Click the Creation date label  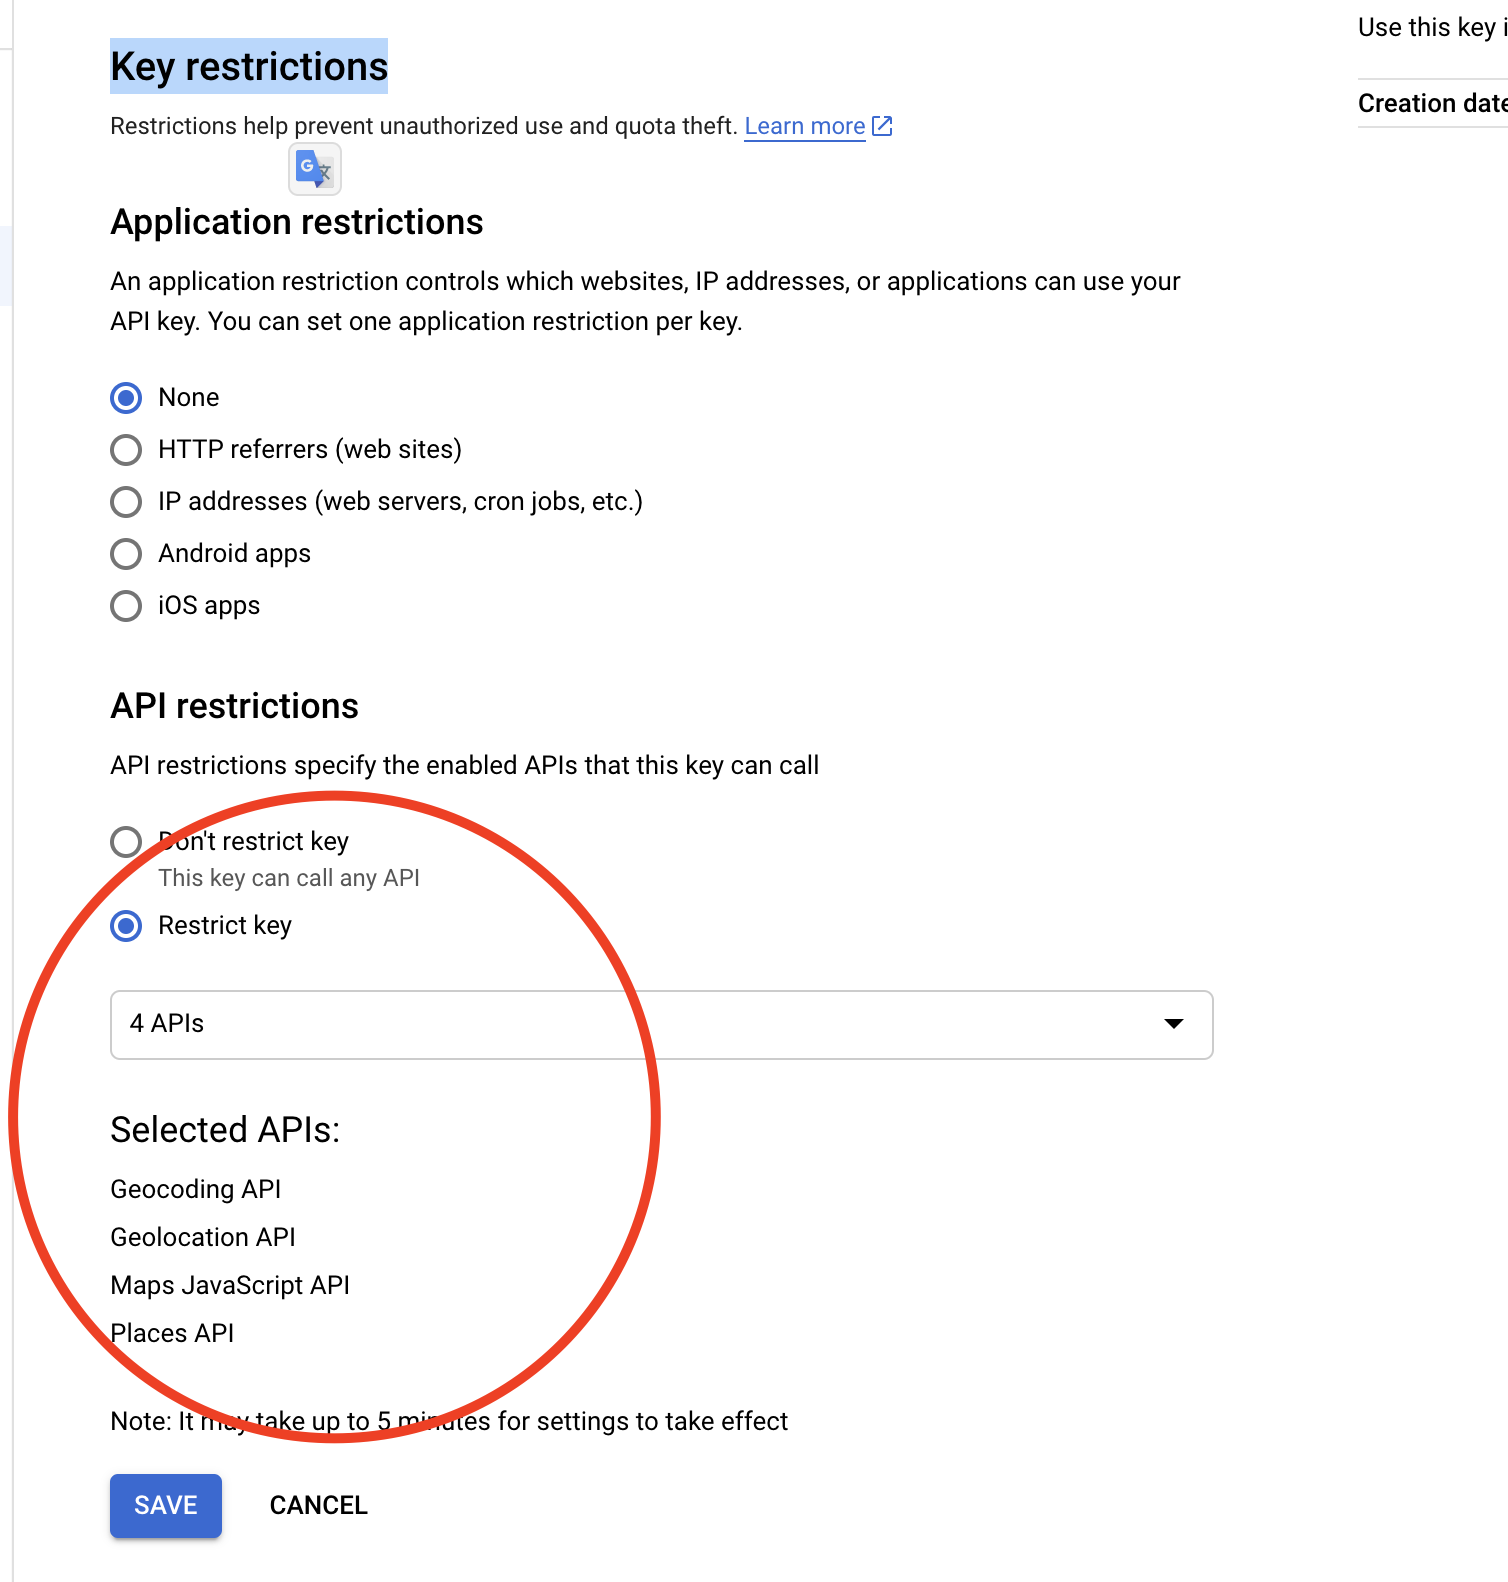(1433, 103)
